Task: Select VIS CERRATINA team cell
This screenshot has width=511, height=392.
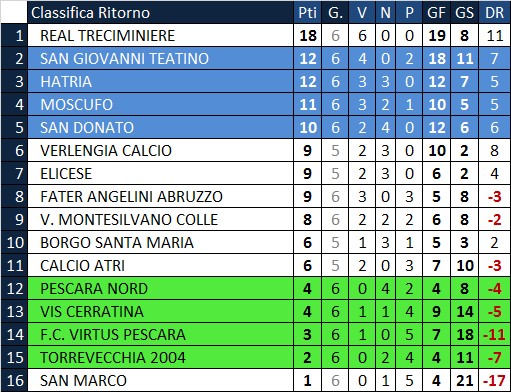Action: click(x=160, y=311)
